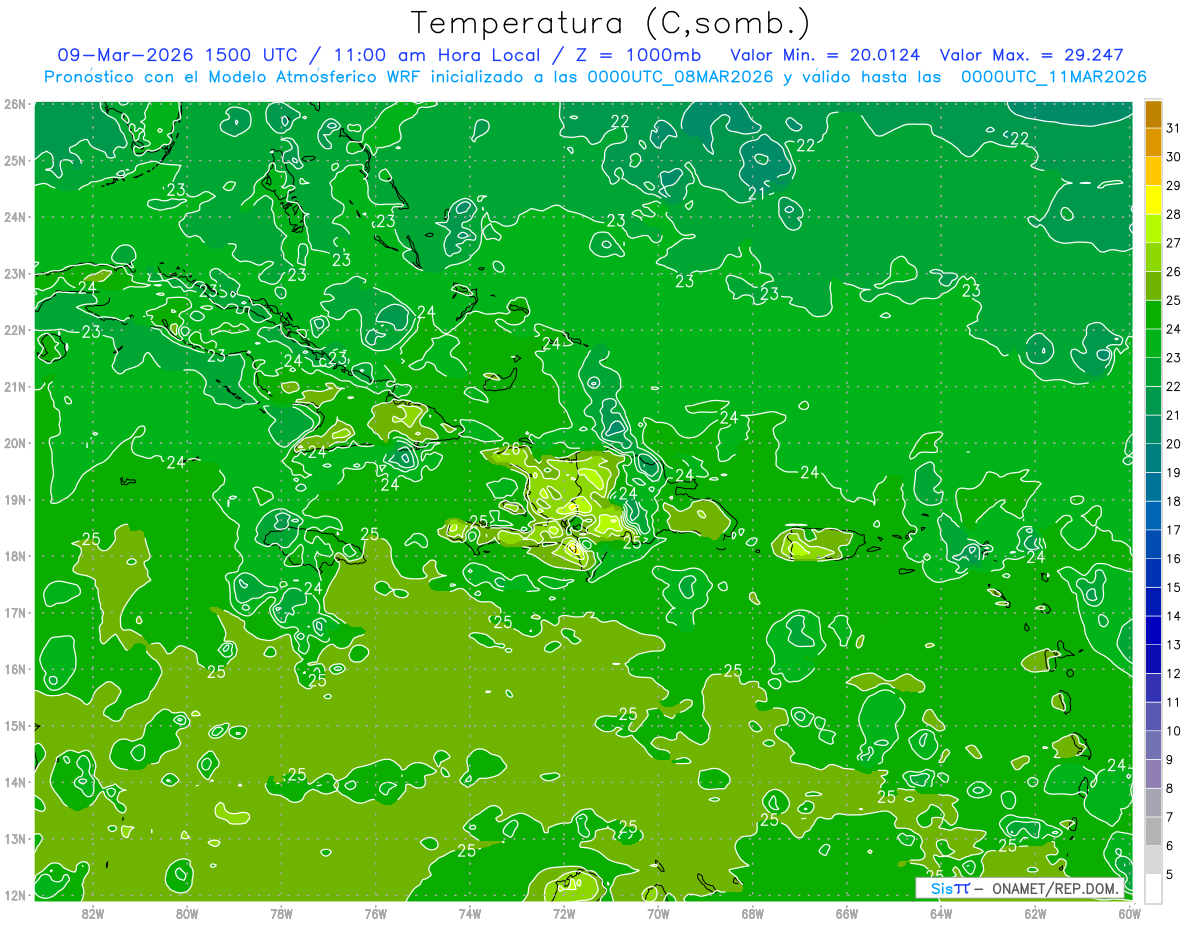The height and width of the screenshot is (927, 1200).
Task: Click the '66W' longitude axis label
Action: [847, 912]
